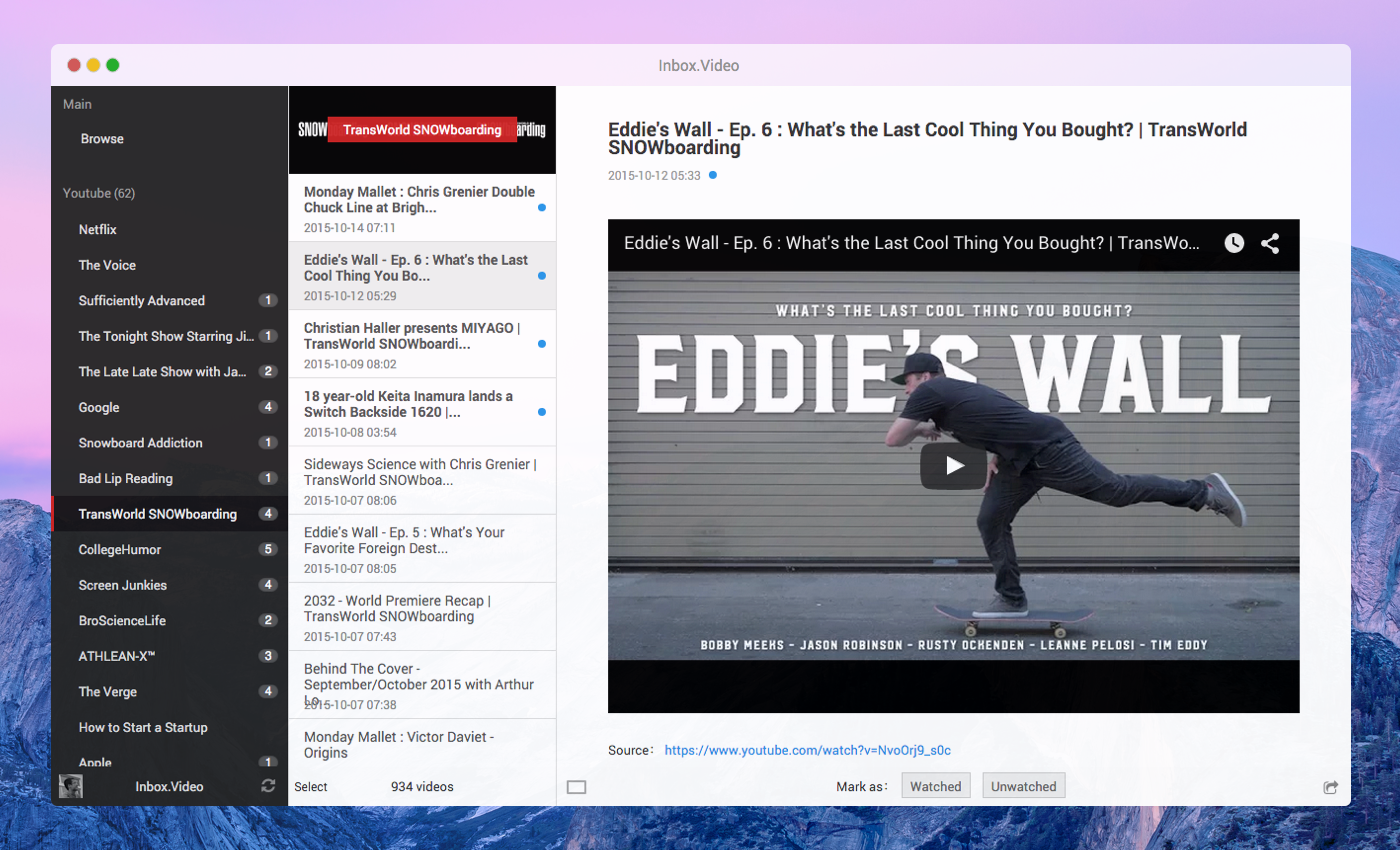1400x850 pixels.
Task: Select the Google channel
Action: [x=169, y=407]
